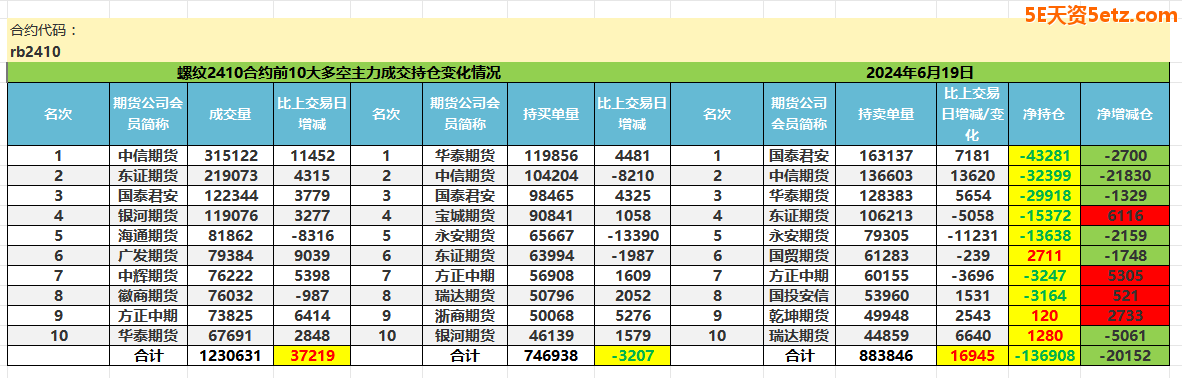
Task: Select the 成交量 column header
Action: (230, 114)
